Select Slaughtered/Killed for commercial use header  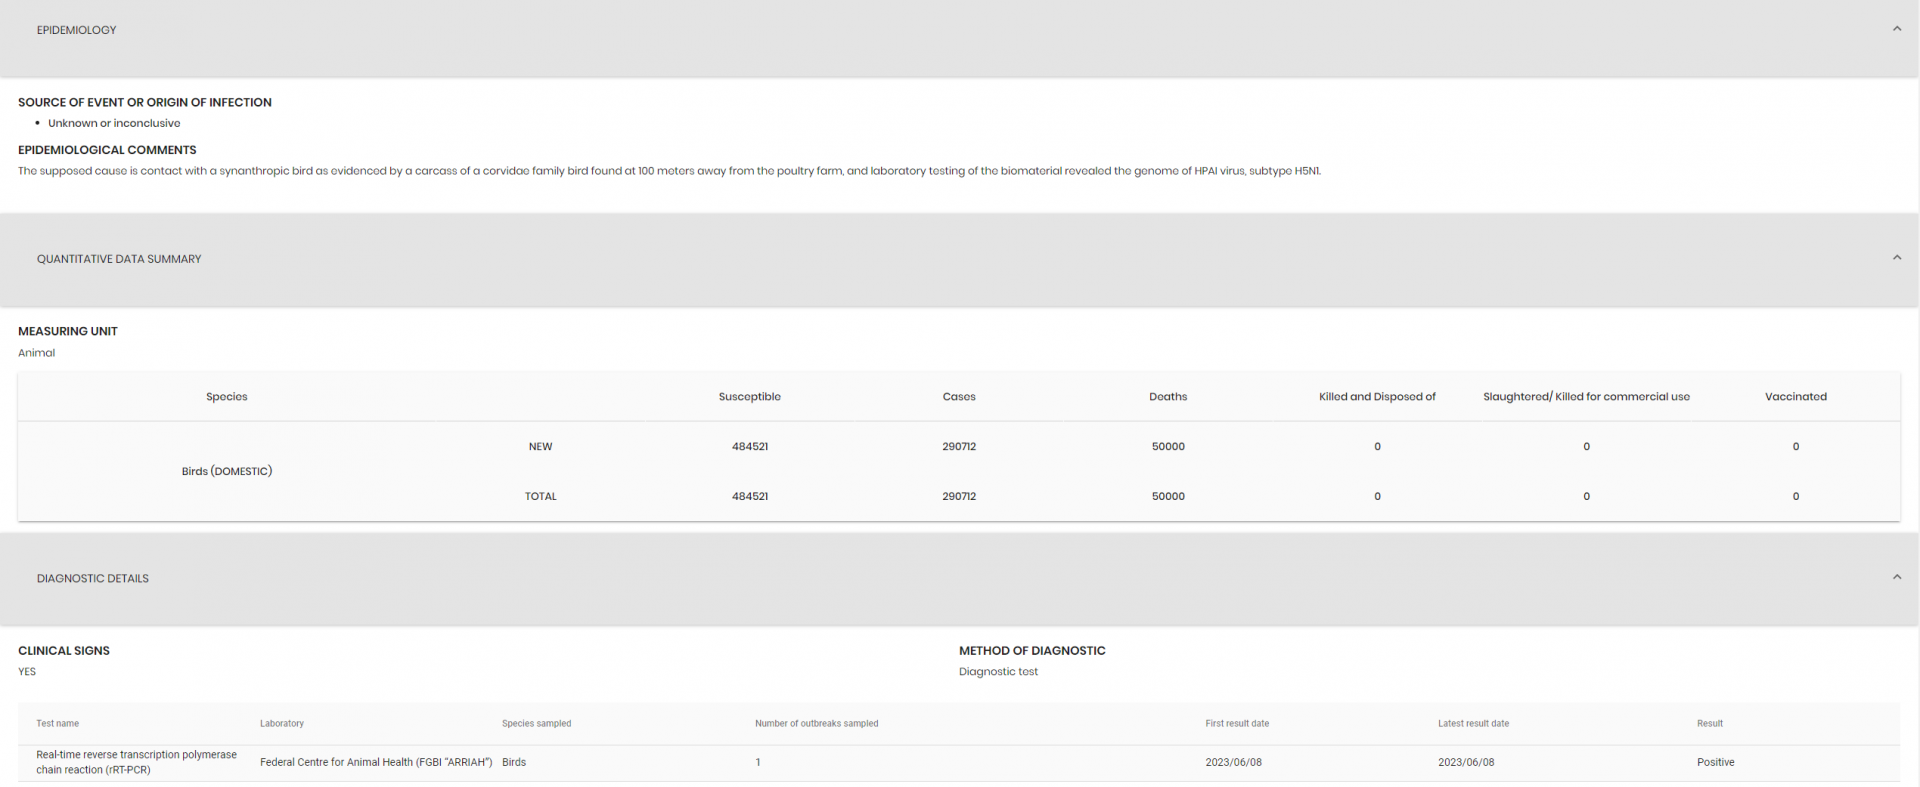(1585, 397)
